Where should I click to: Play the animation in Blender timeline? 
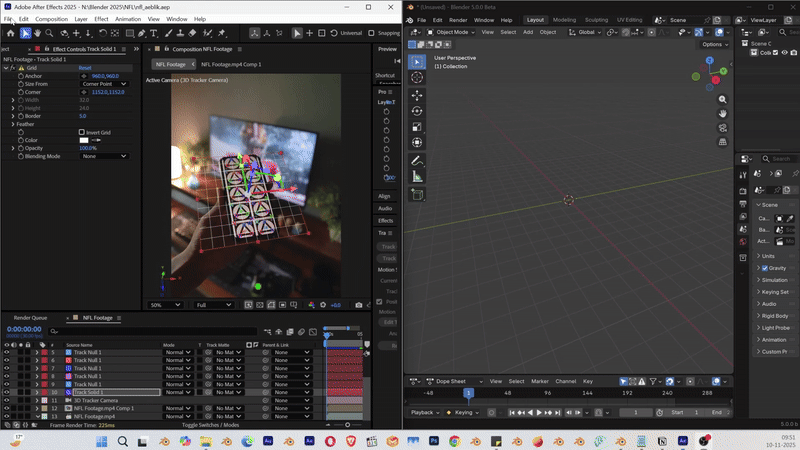pos(538,412)
